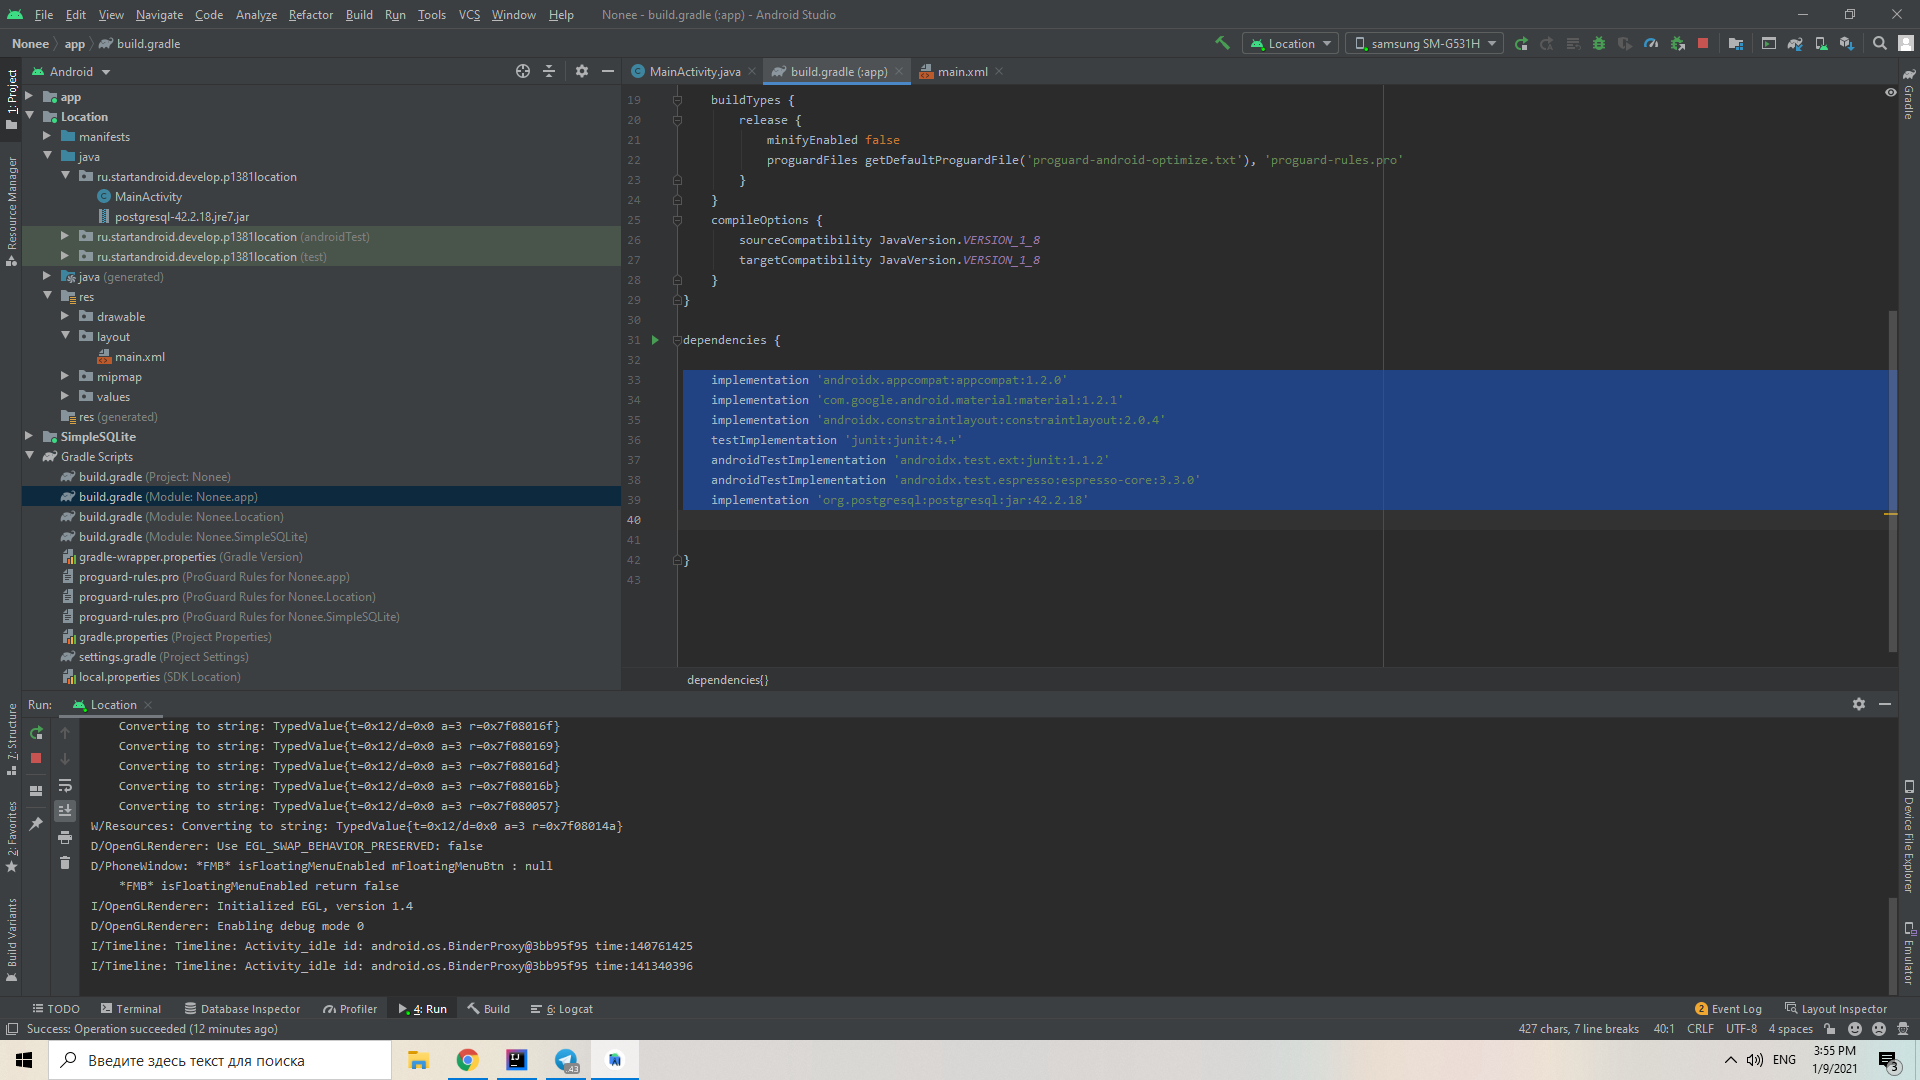1920x1080 pixels.
Task: Expand the manifests folder
Action: (47, 136)
